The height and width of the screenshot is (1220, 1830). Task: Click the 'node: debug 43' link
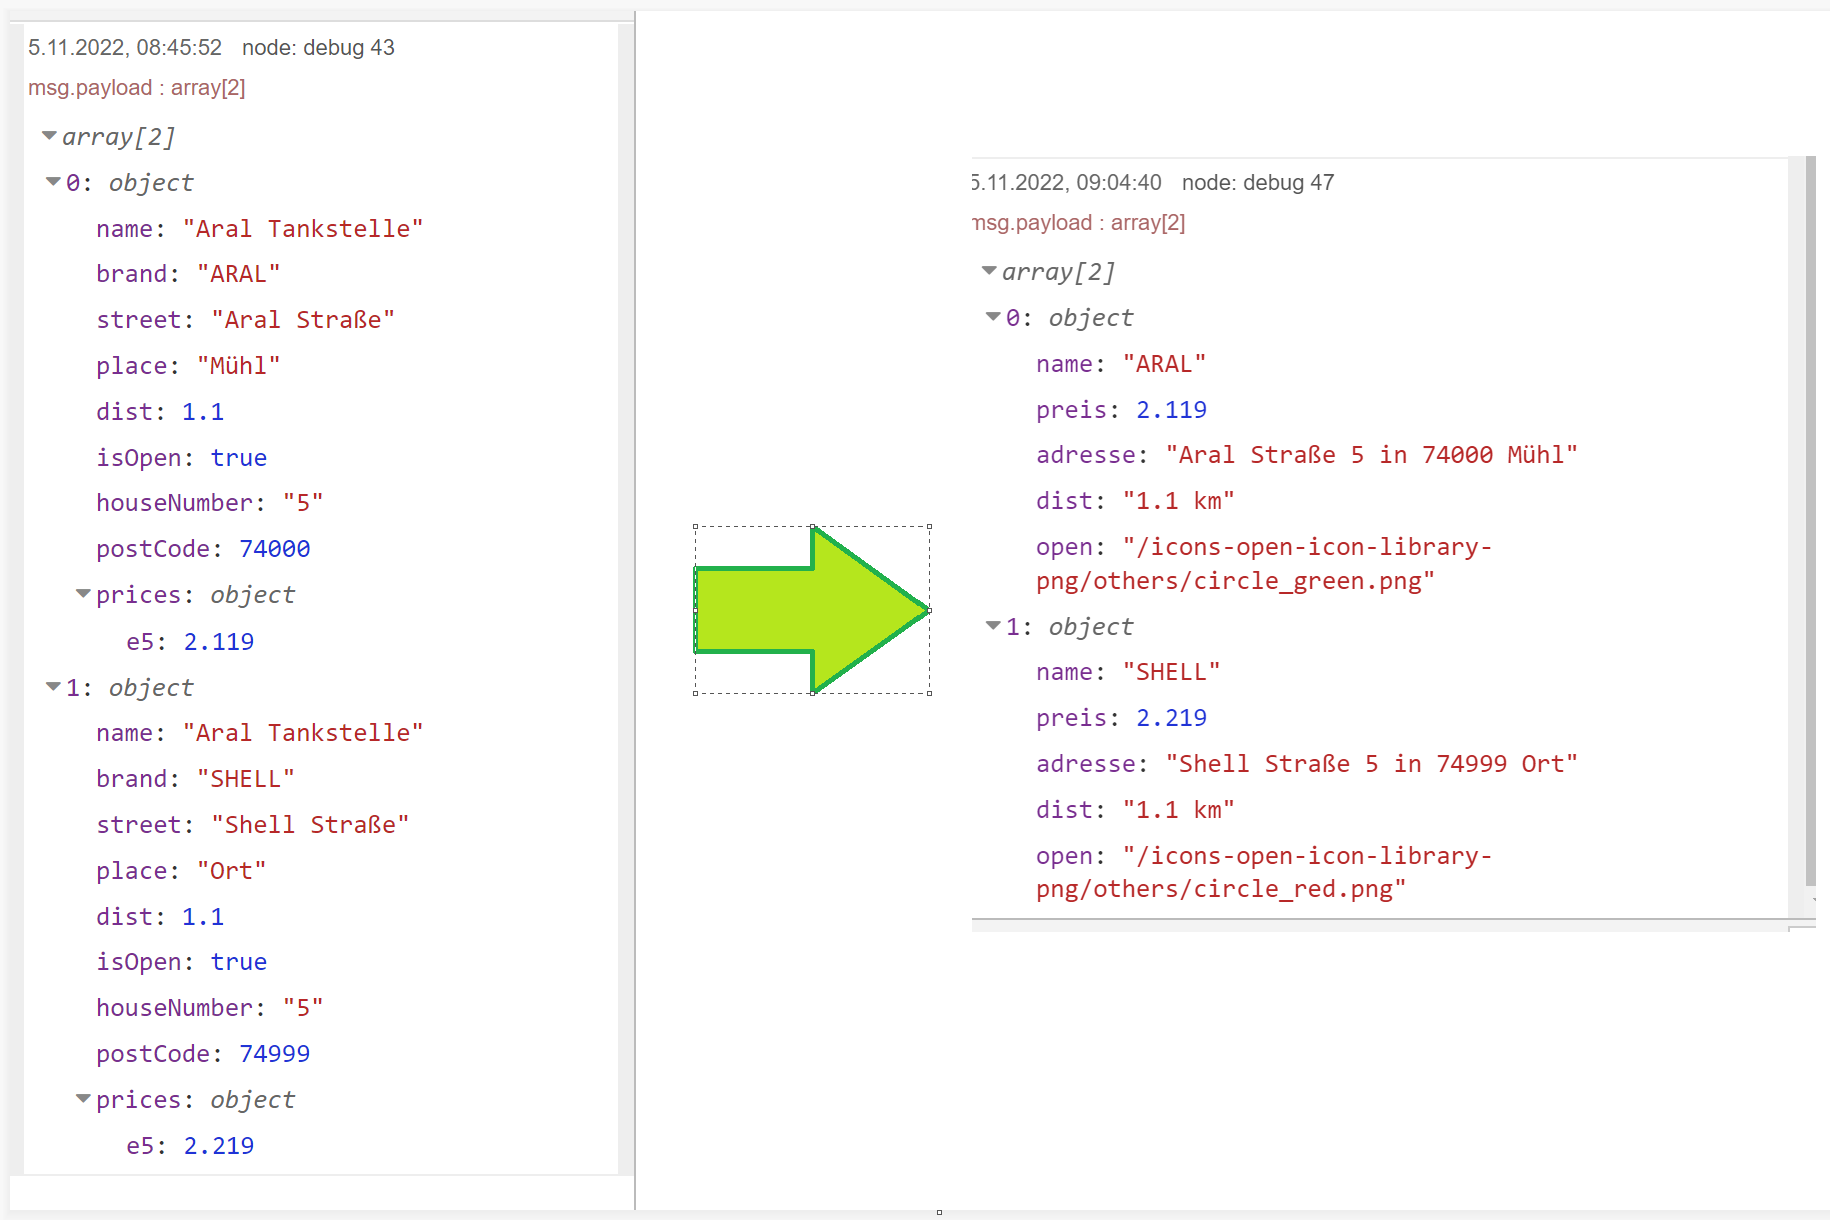[318, 47]
